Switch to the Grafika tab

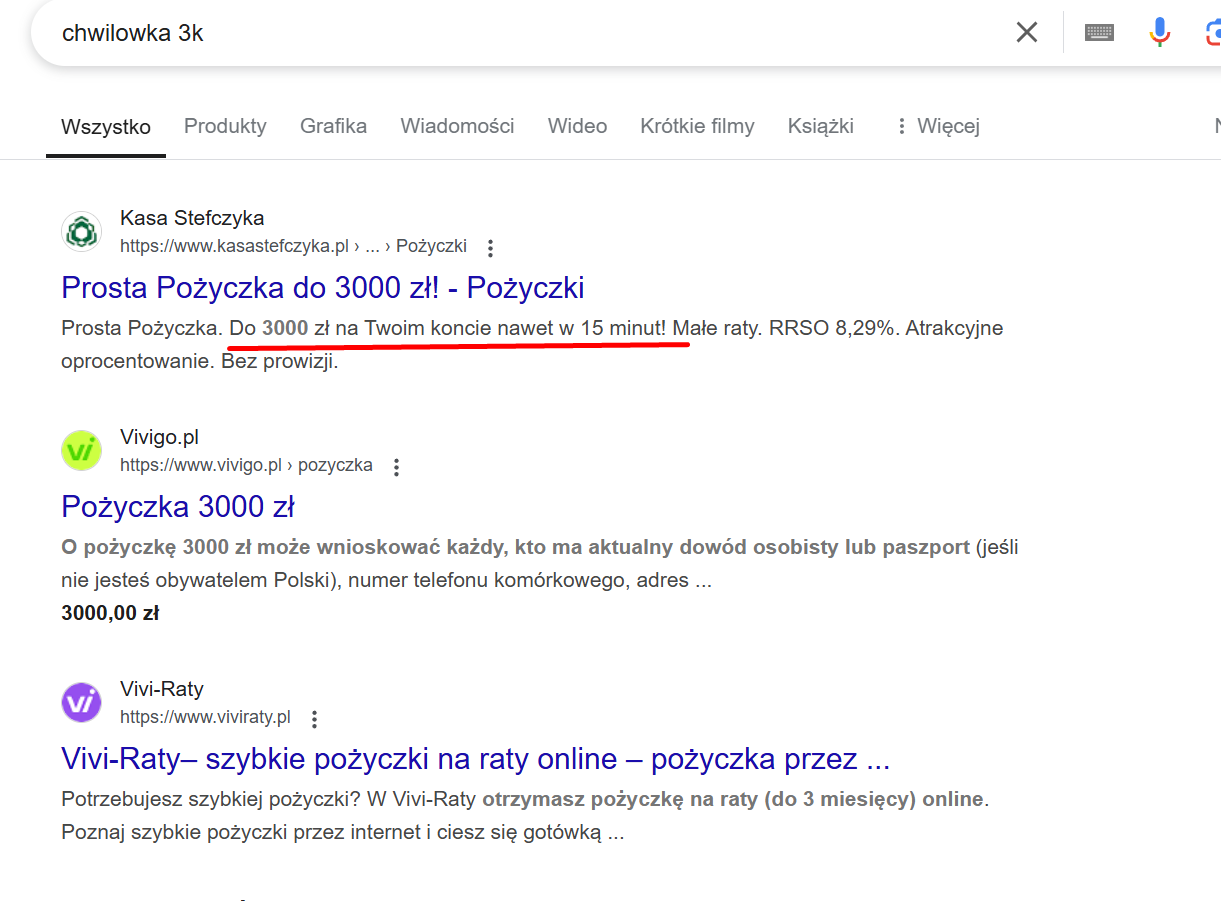pos(333,126)
